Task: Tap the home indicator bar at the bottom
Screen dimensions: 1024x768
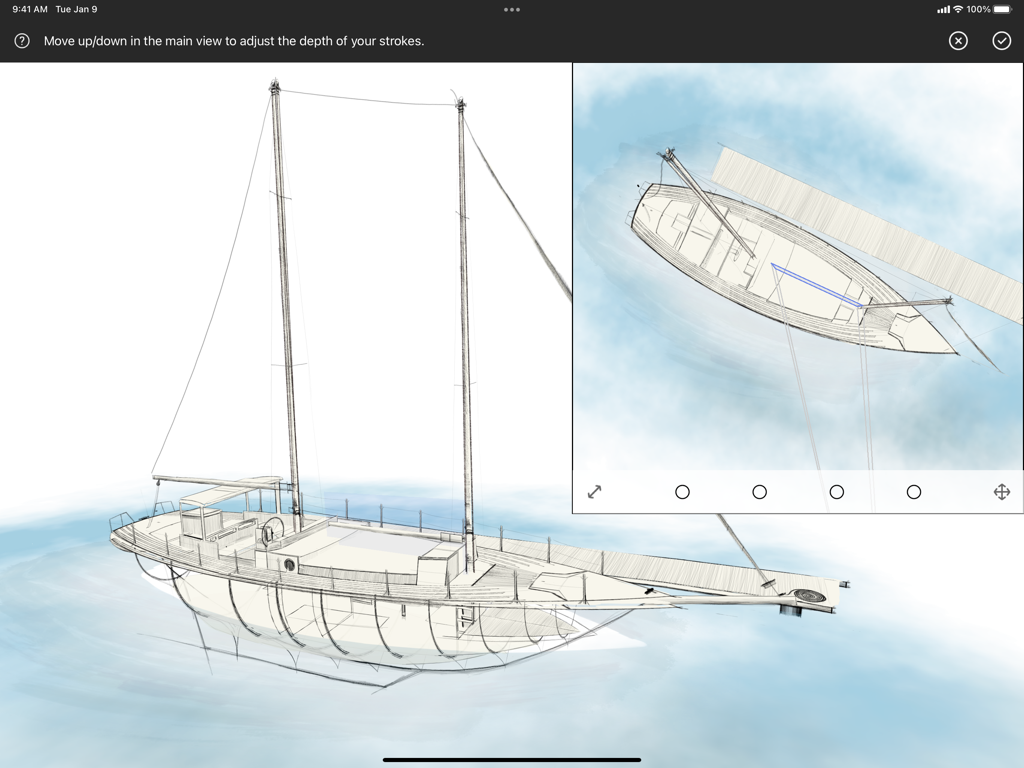Action: (512, 758)
